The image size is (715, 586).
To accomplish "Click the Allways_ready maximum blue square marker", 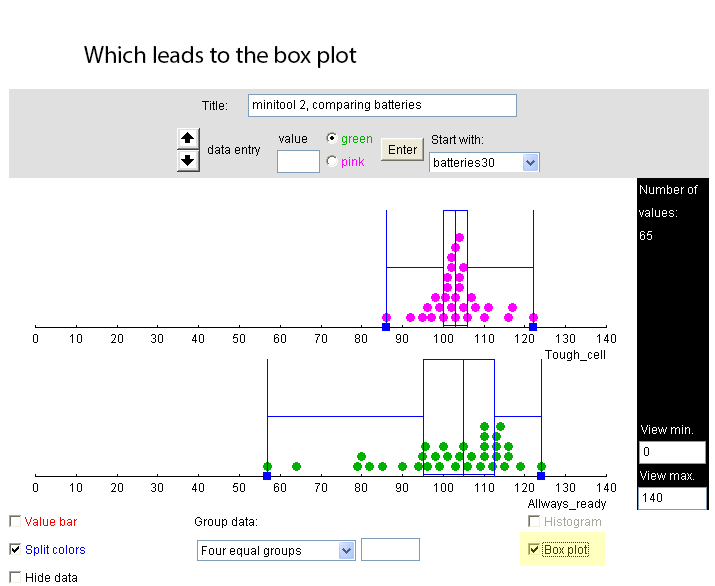I will coord(541,476).
